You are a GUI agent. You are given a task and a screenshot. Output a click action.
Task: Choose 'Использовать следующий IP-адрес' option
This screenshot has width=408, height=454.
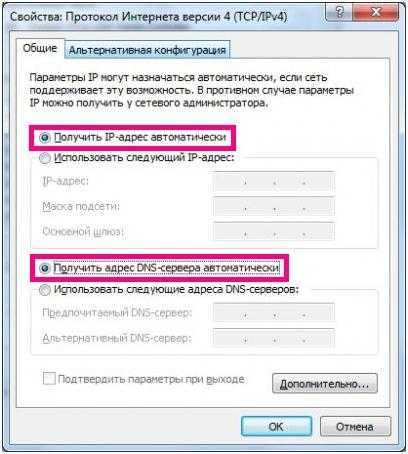45,158
